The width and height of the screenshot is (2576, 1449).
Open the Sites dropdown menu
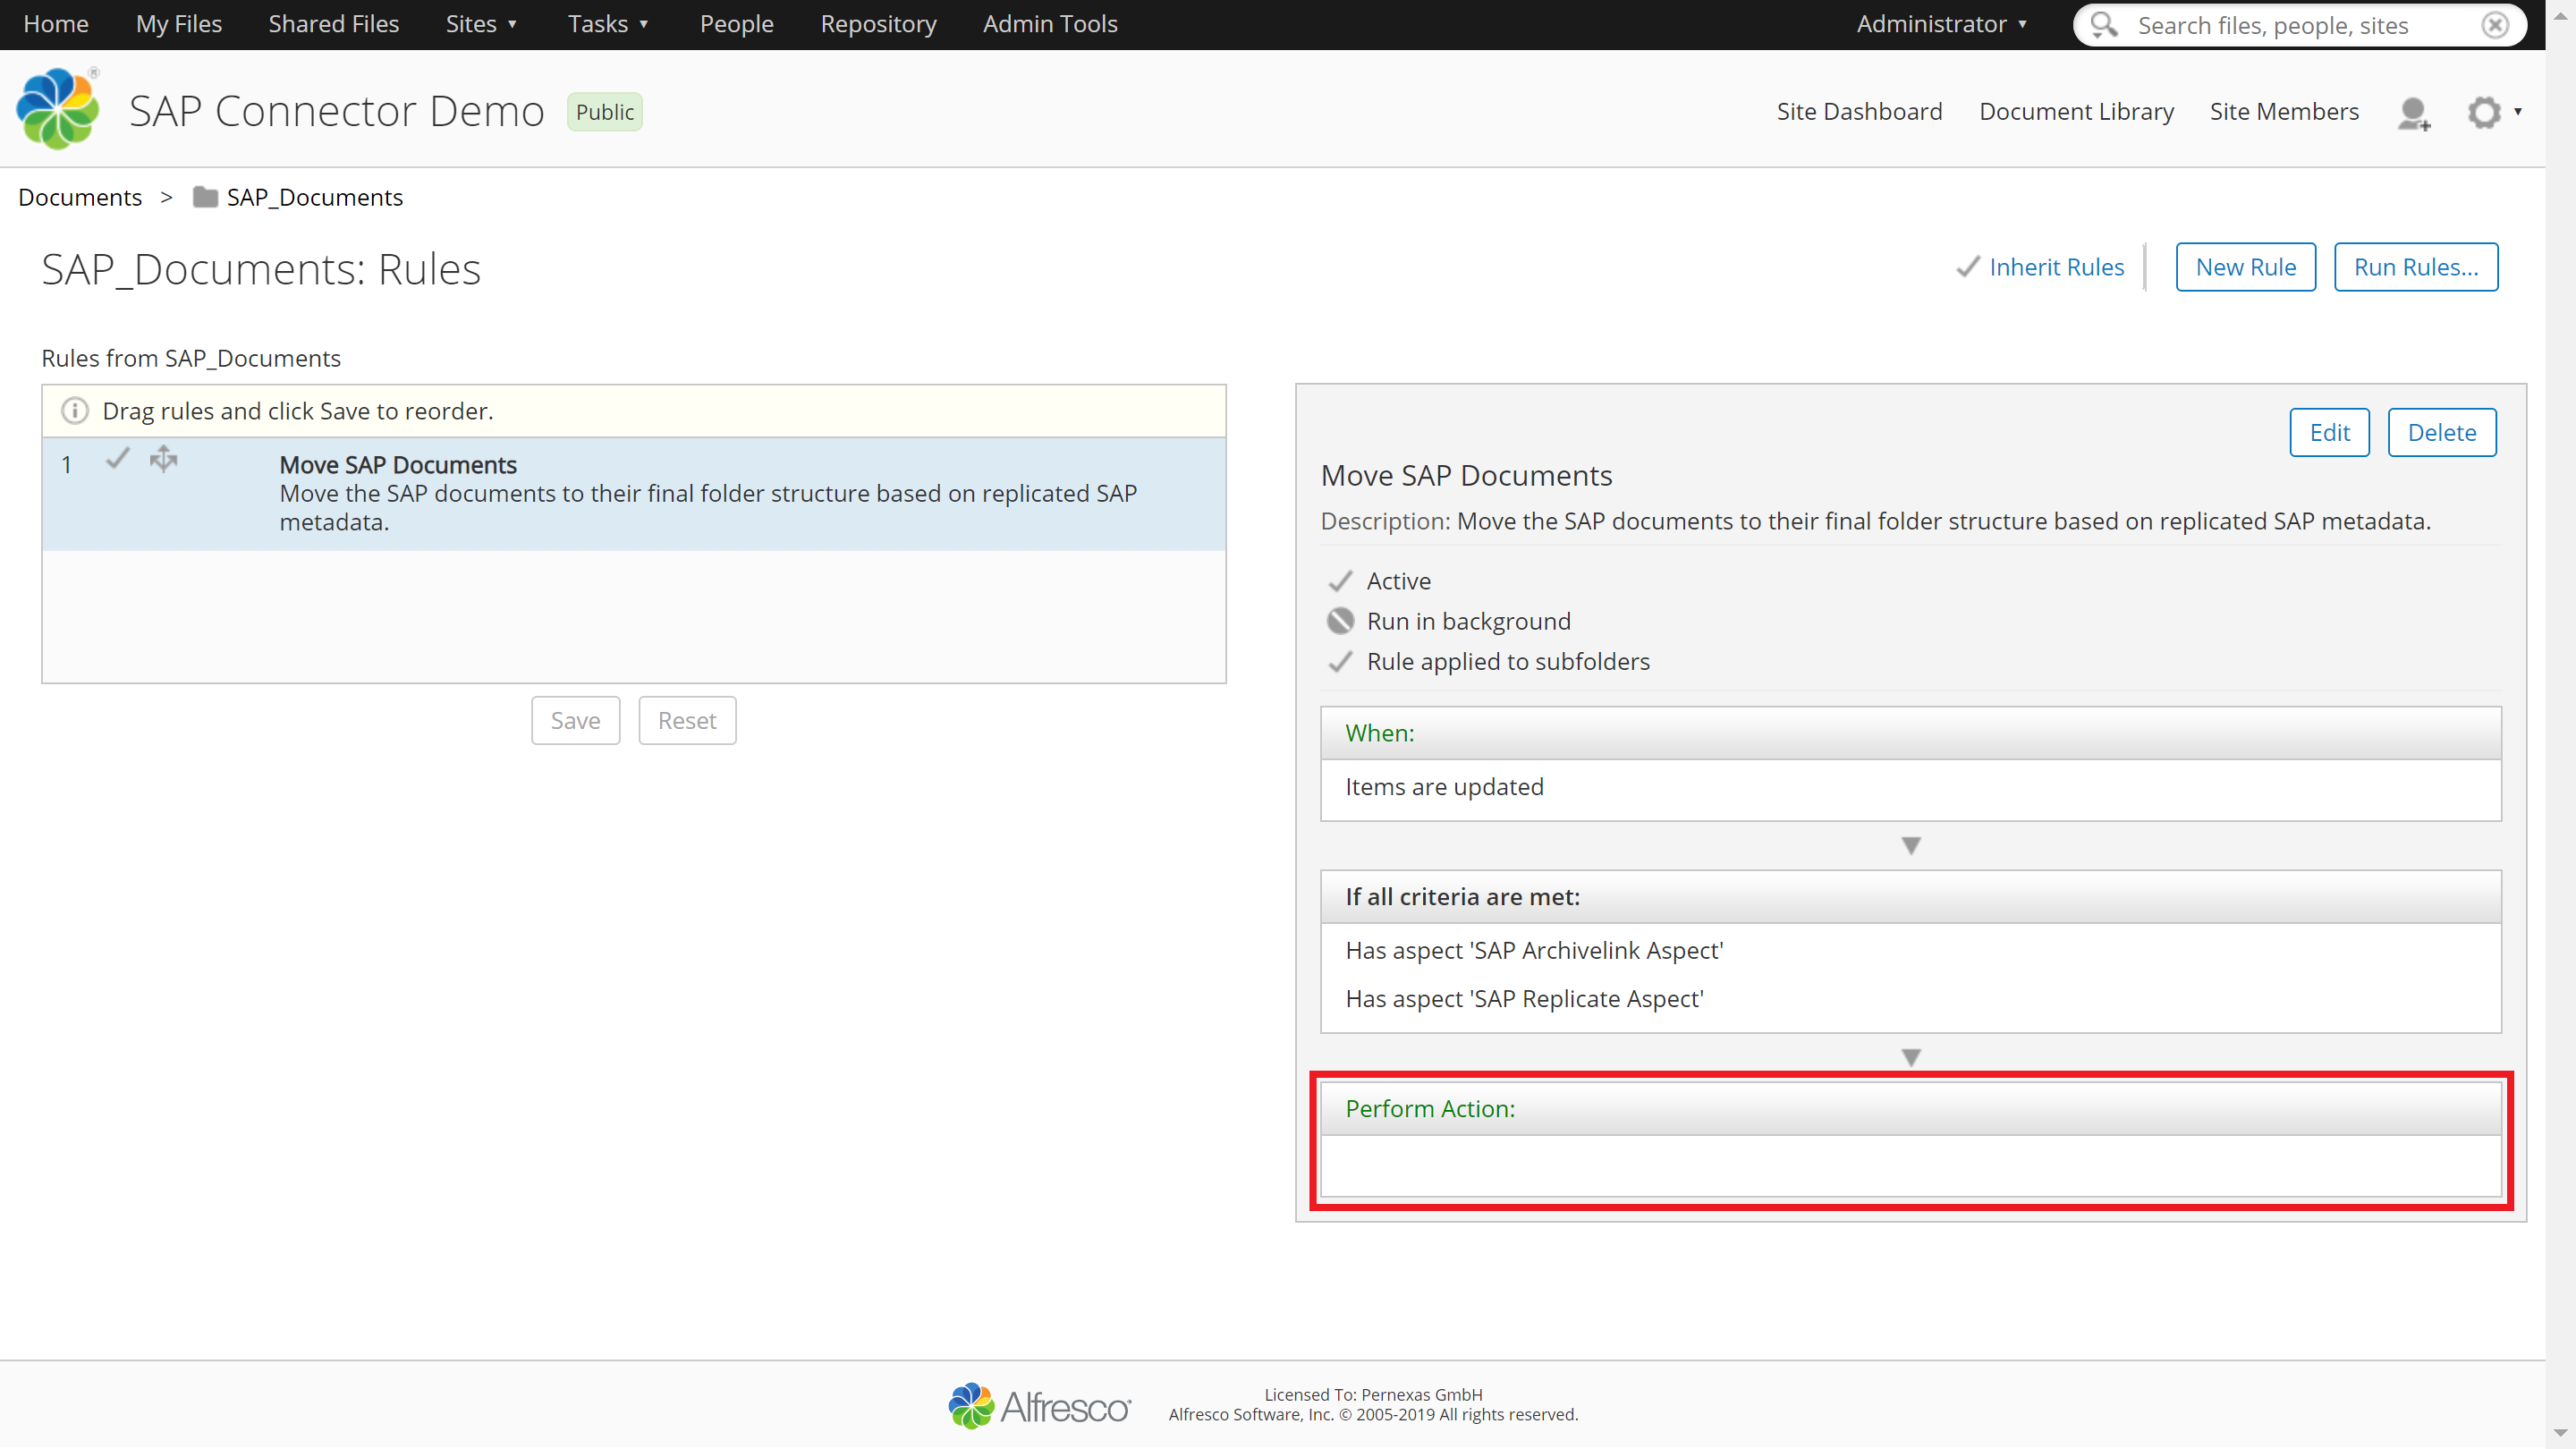point(481,24)
